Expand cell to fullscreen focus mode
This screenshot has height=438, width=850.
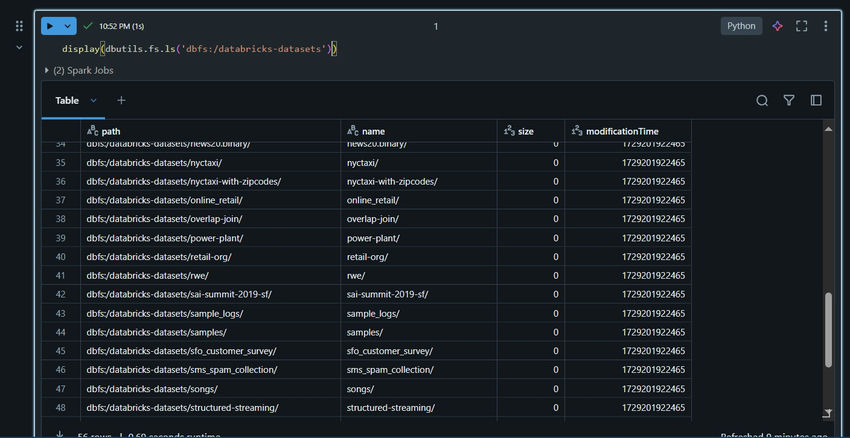coord(801,26)
